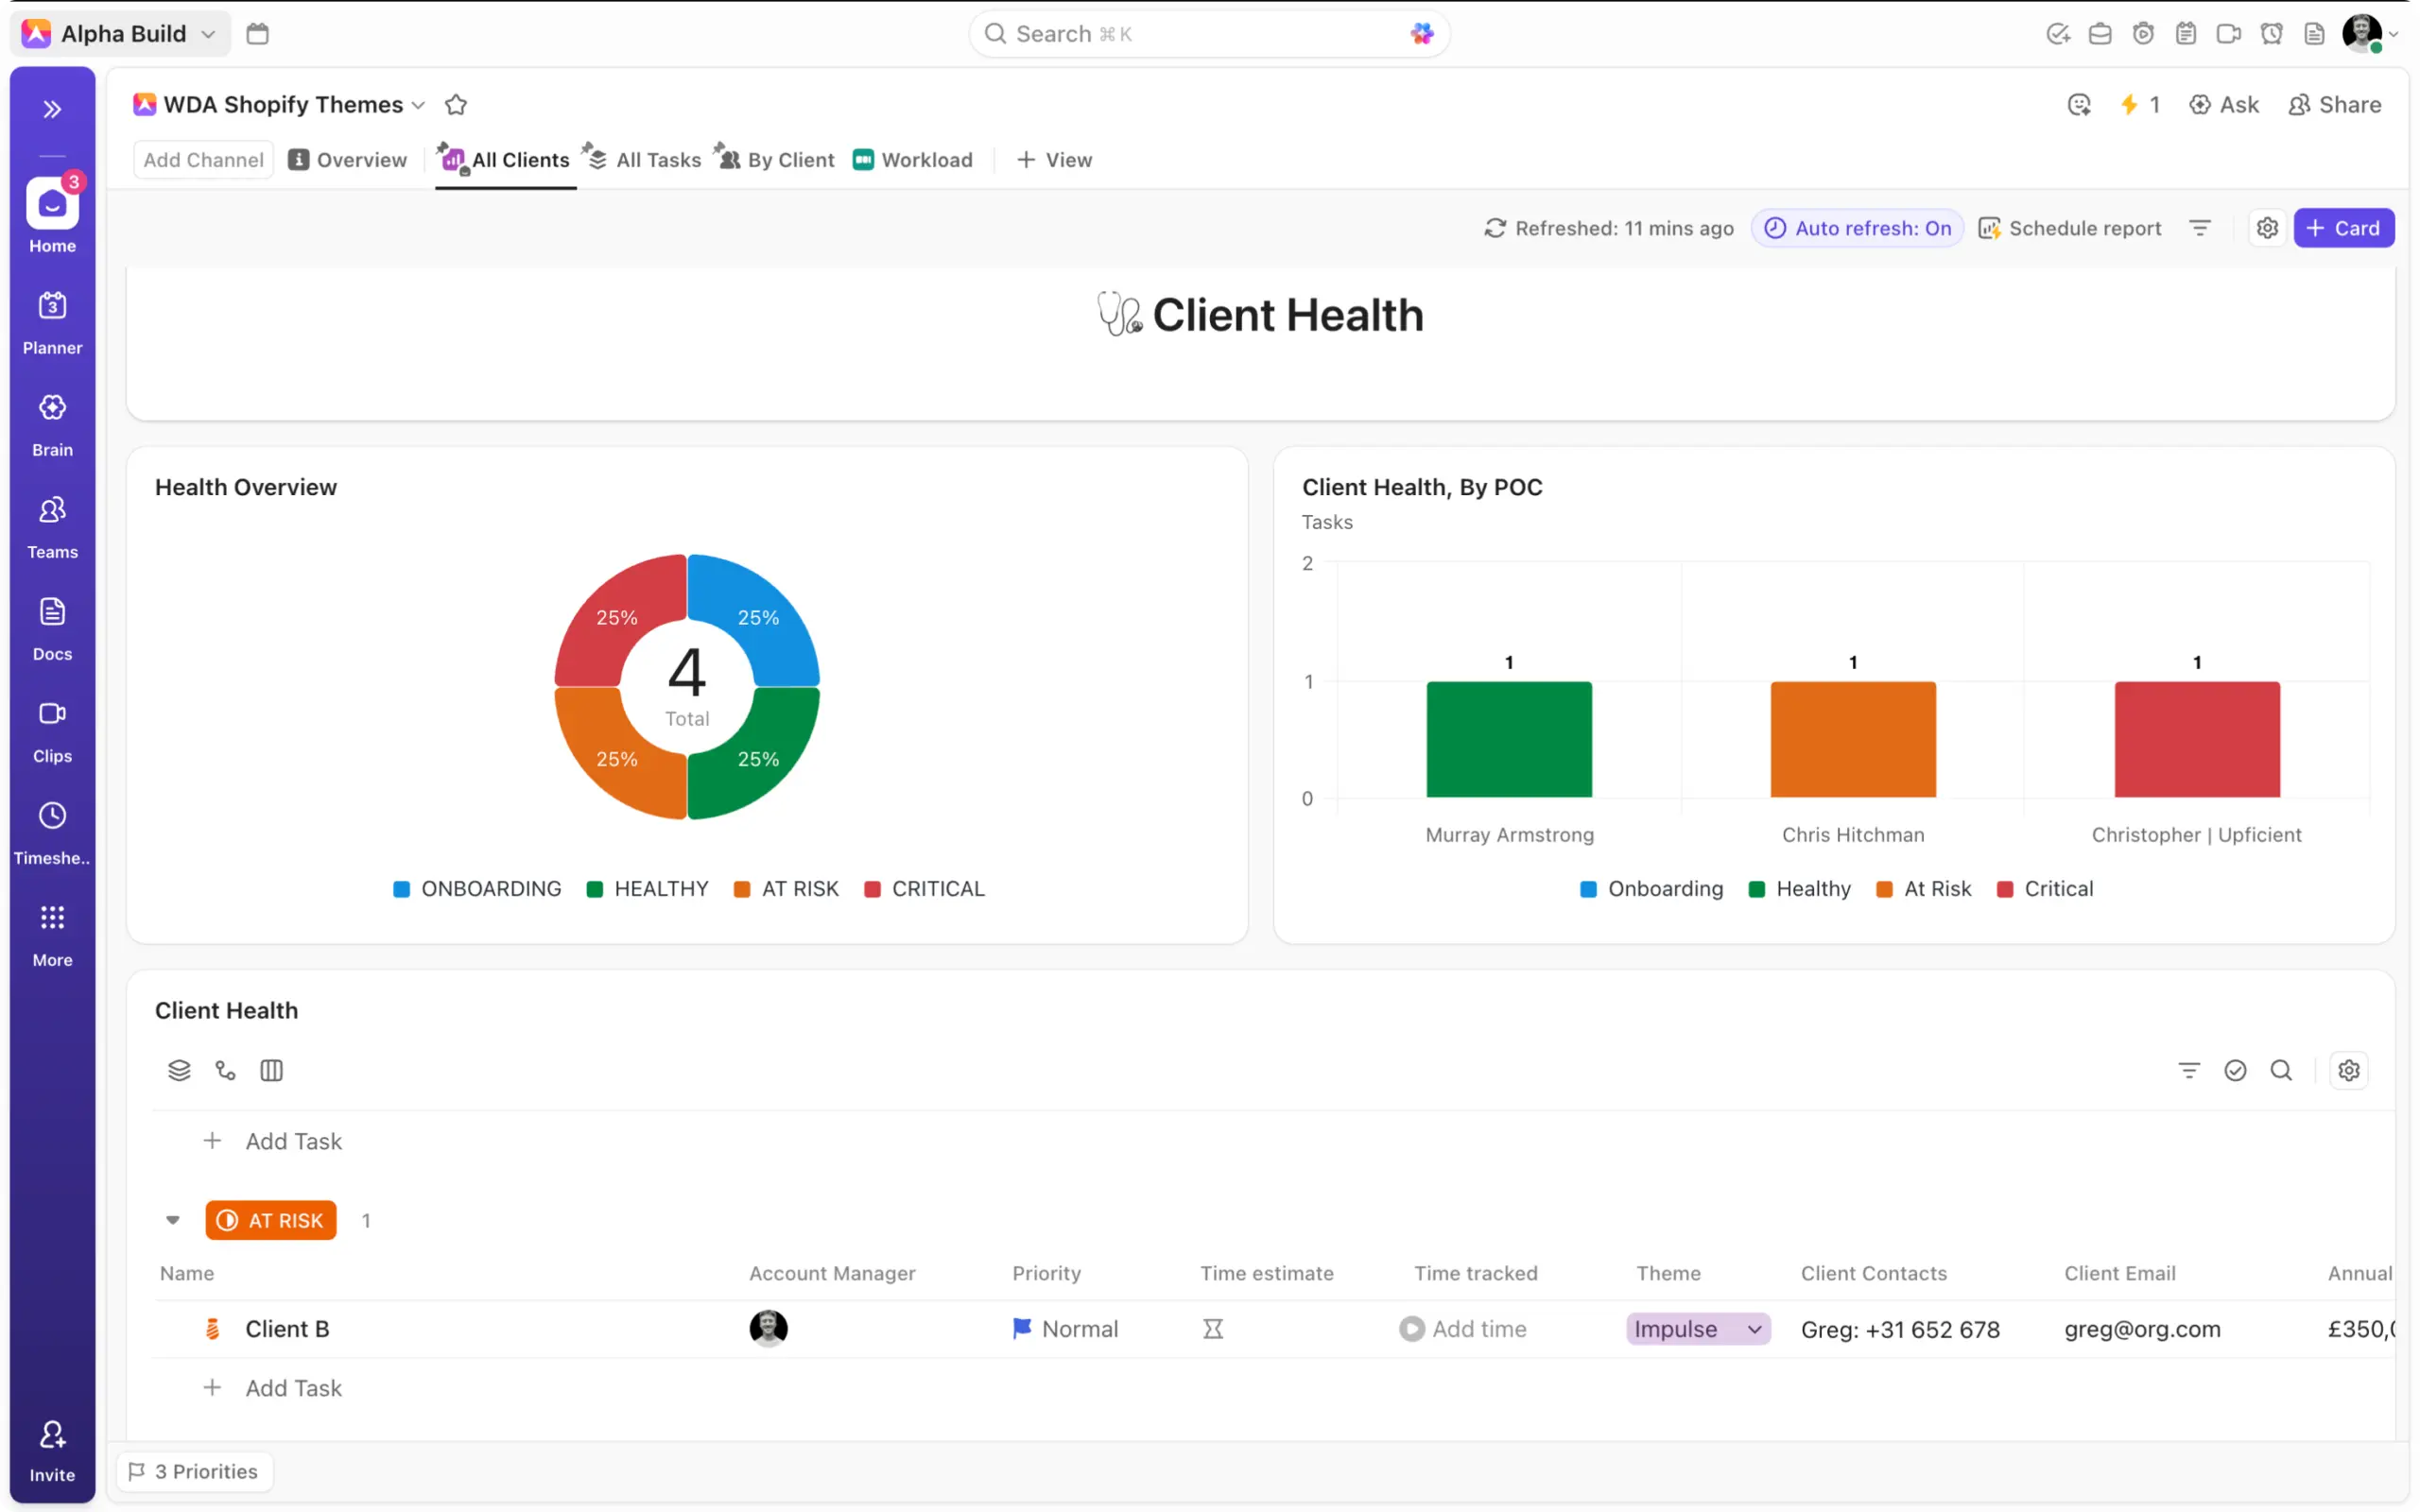Viewport: 2420px width, 1512px height.
Task: Collapse the AT RISK group
Action: 173,1220
